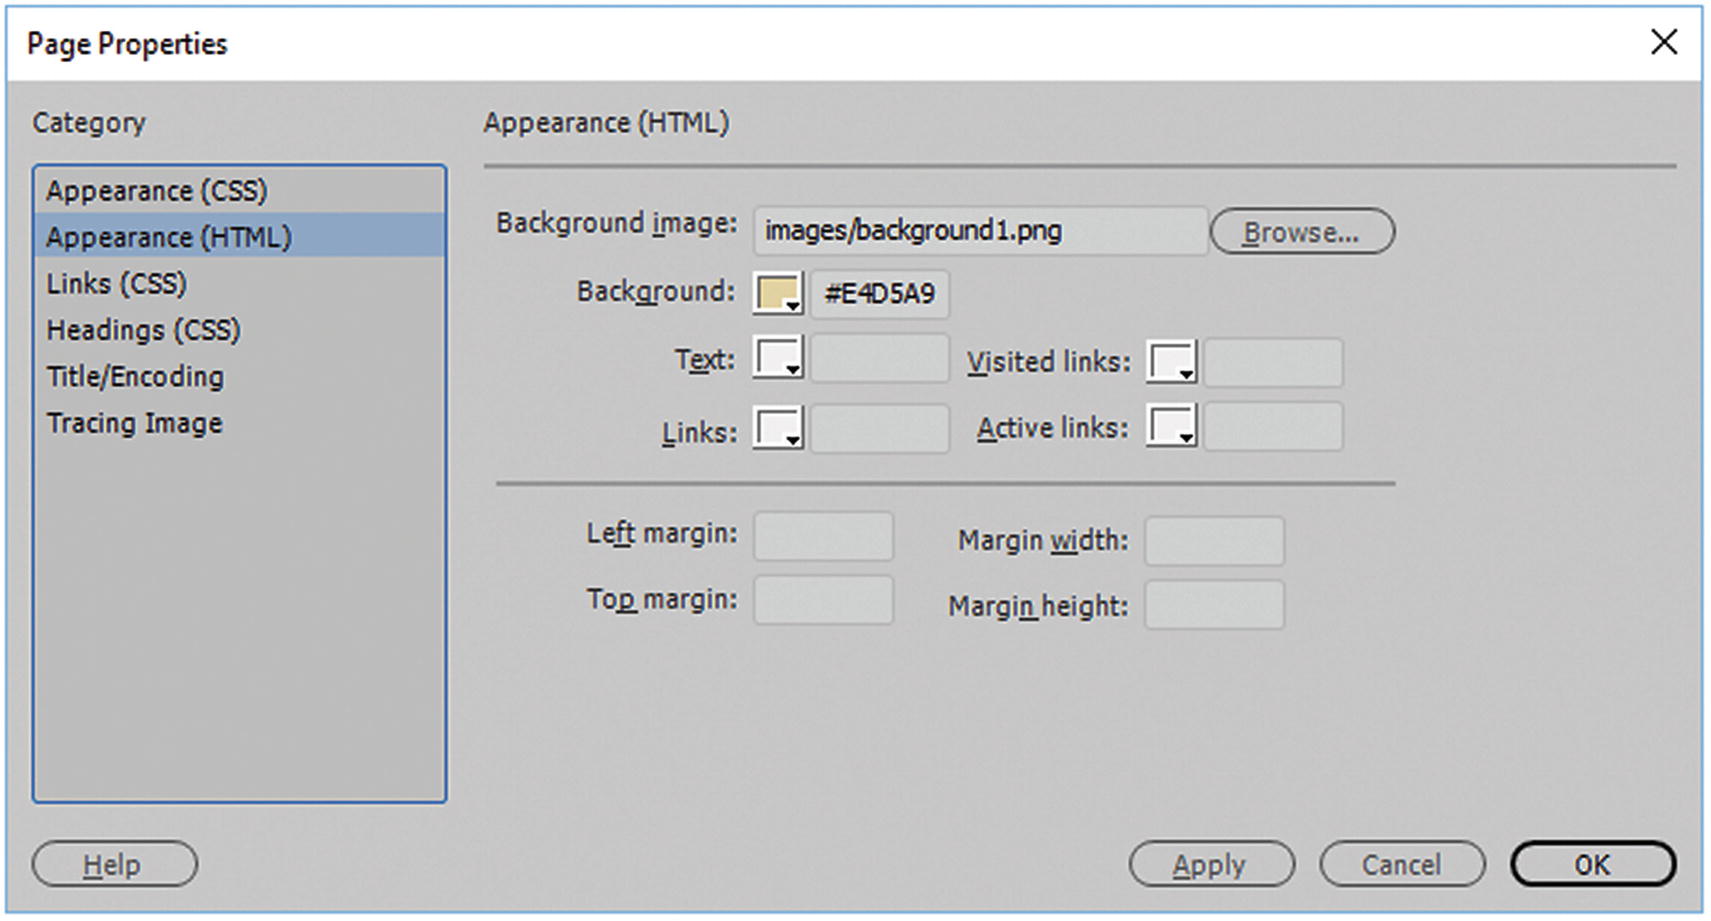Click the Margin width input field

click(x=1215, y=541)
